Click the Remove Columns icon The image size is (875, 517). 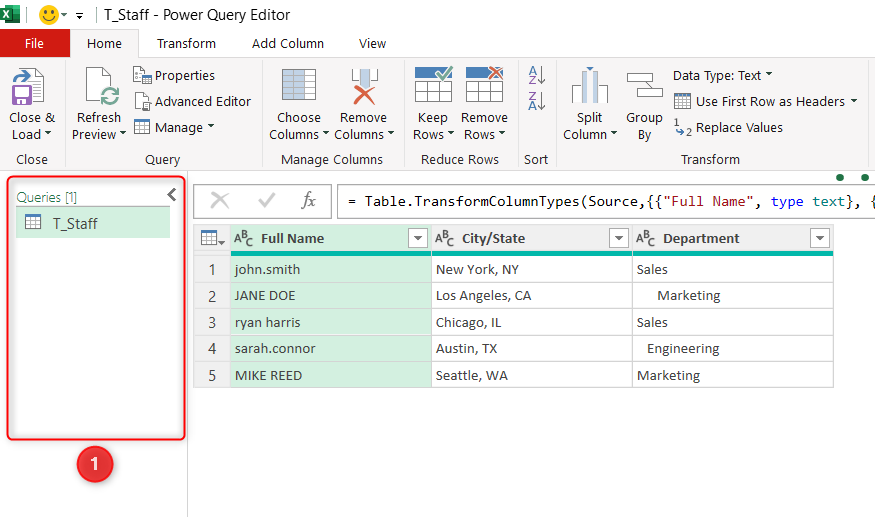click(x=364, y=87)
